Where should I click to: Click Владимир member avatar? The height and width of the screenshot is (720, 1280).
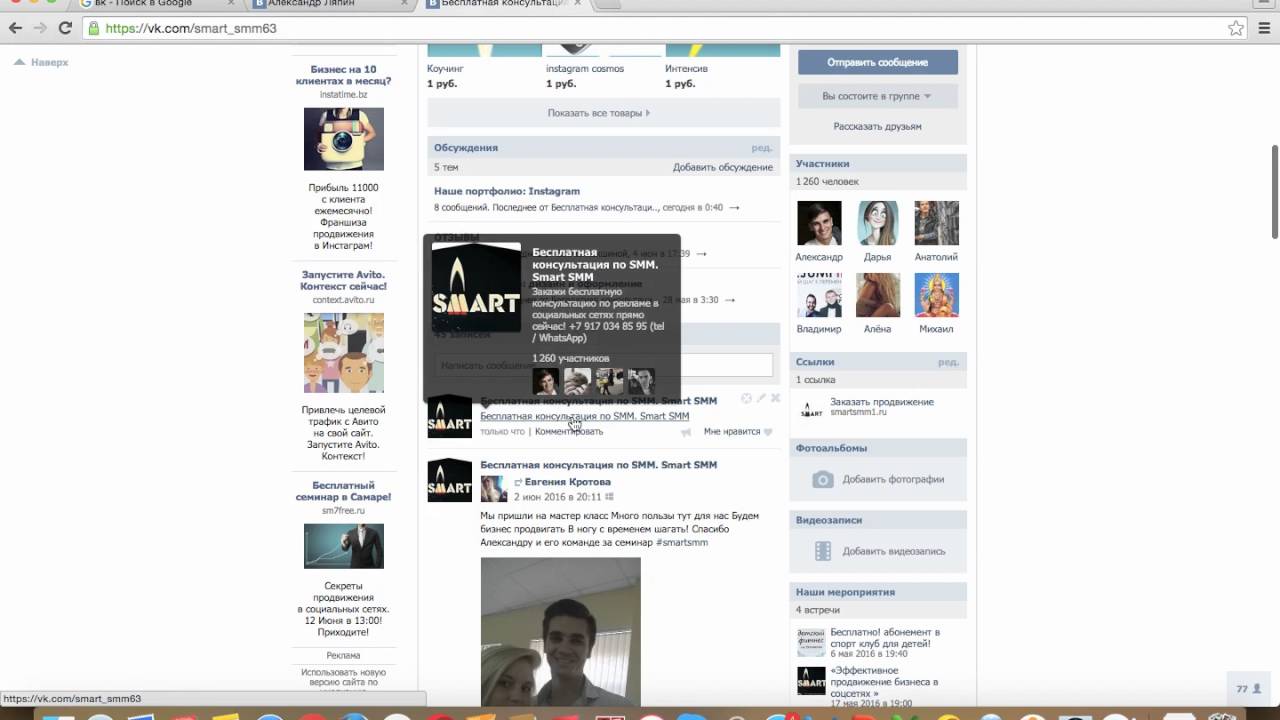(819, 295)
